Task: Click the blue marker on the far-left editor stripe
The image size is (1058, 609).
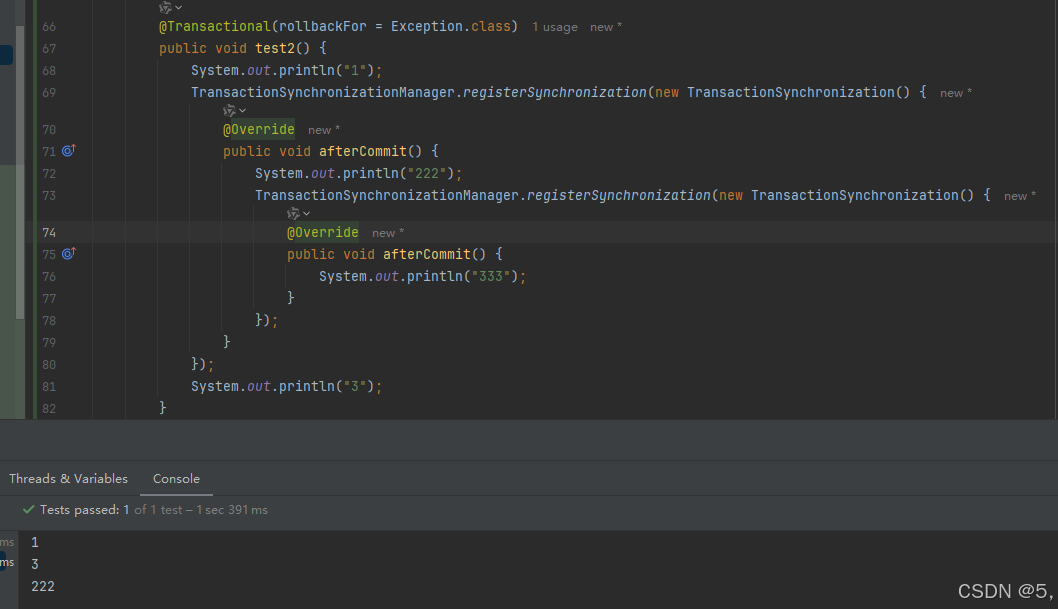Action: point(4,57)
